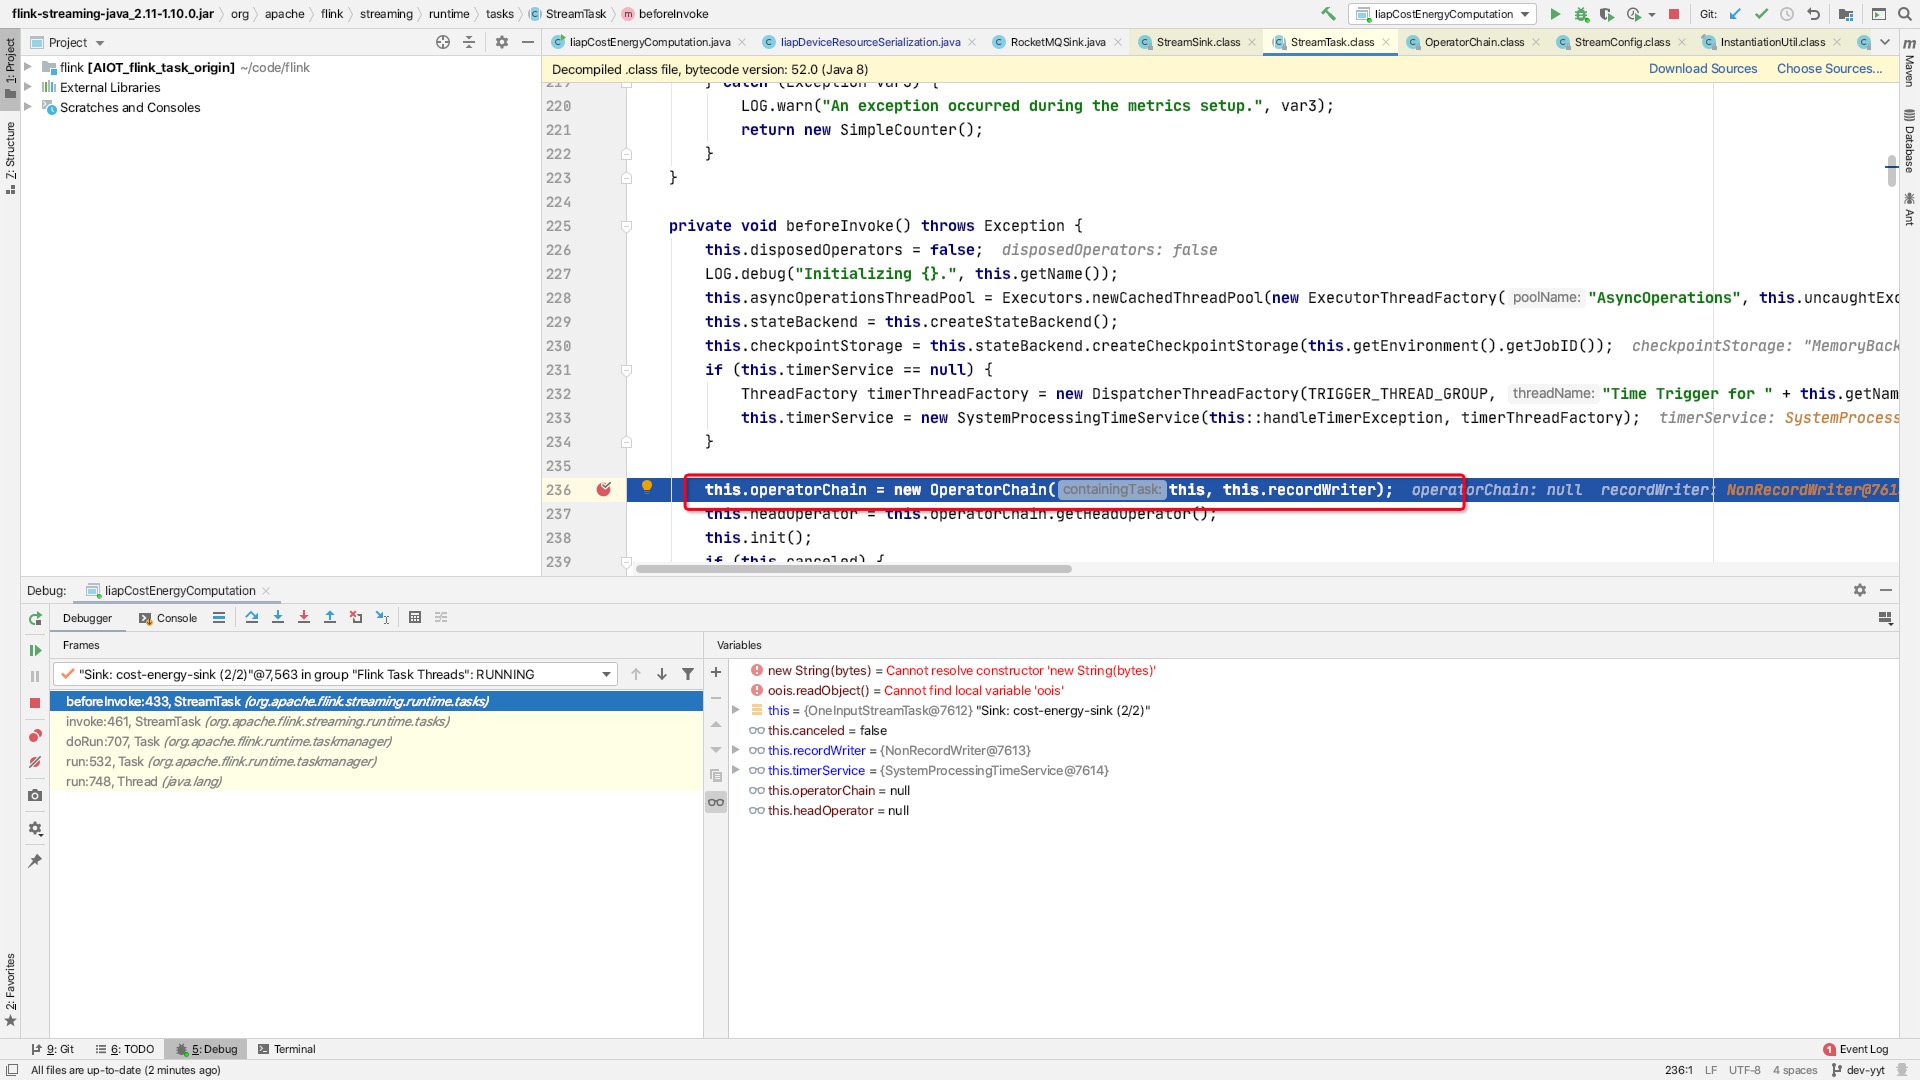Run with Coverage from the top toolbar

pyautogui.click(x=1607, y=14)
